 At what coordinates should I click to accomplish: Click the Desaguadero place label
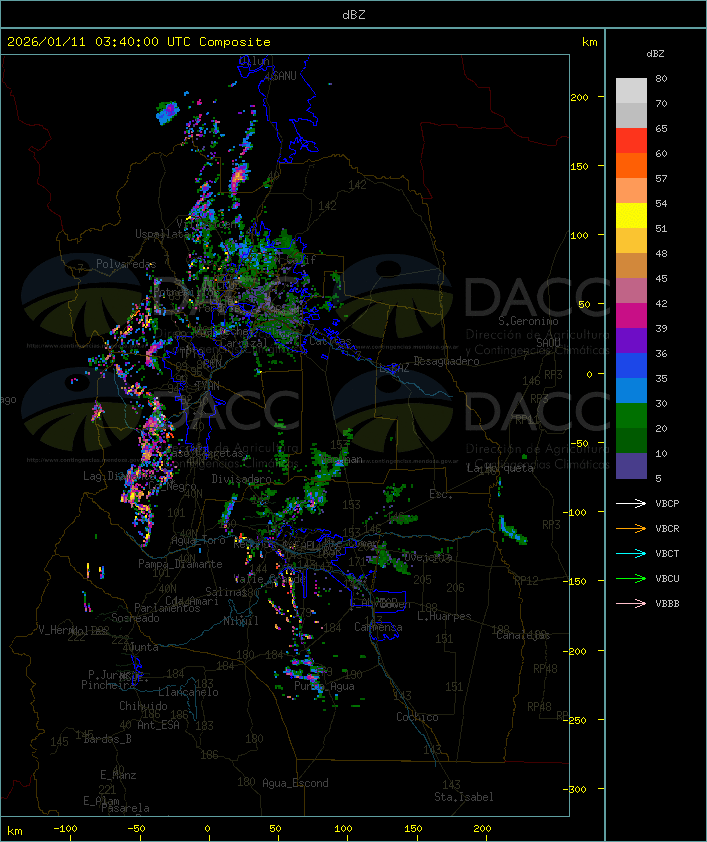[446, 361]
